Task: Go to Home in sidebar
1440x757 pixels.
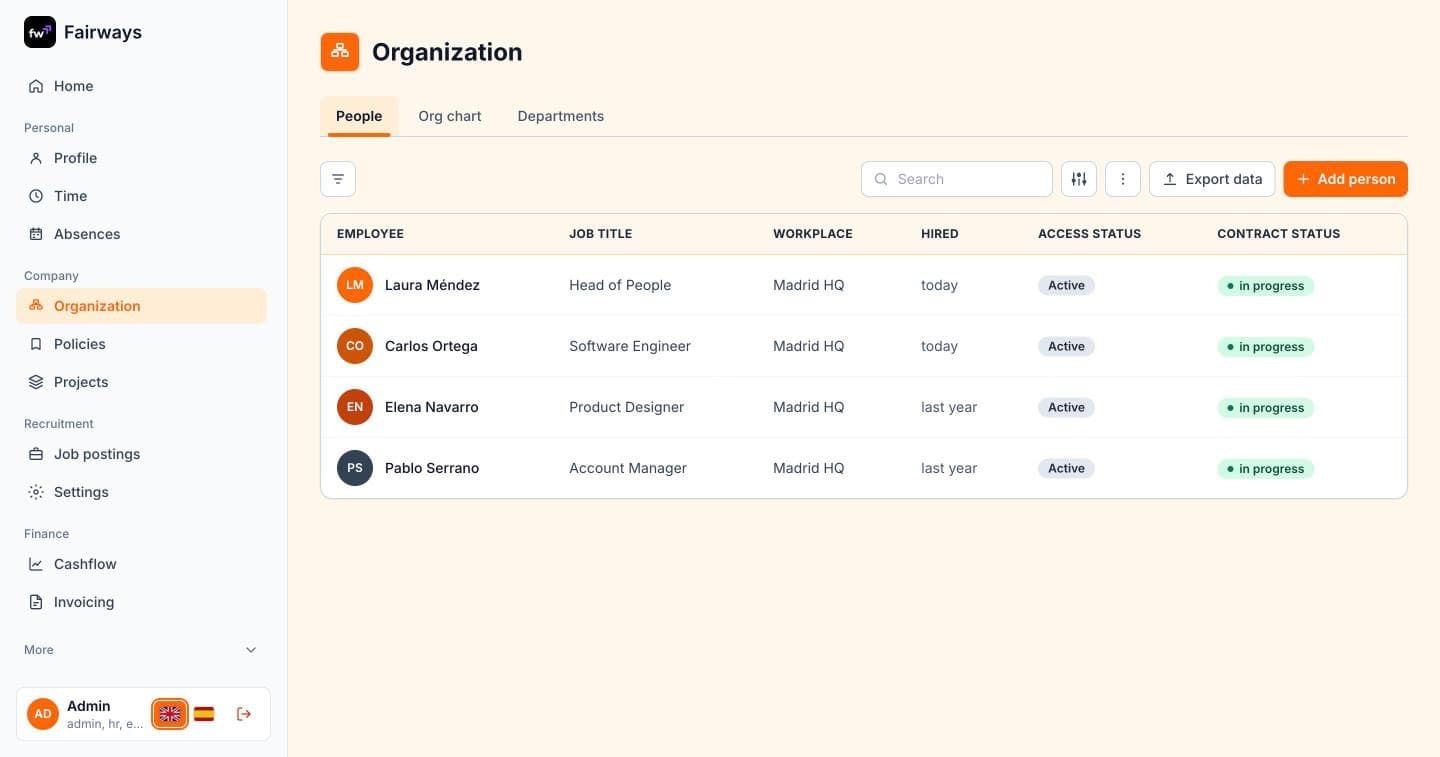Action: [141, 86]
